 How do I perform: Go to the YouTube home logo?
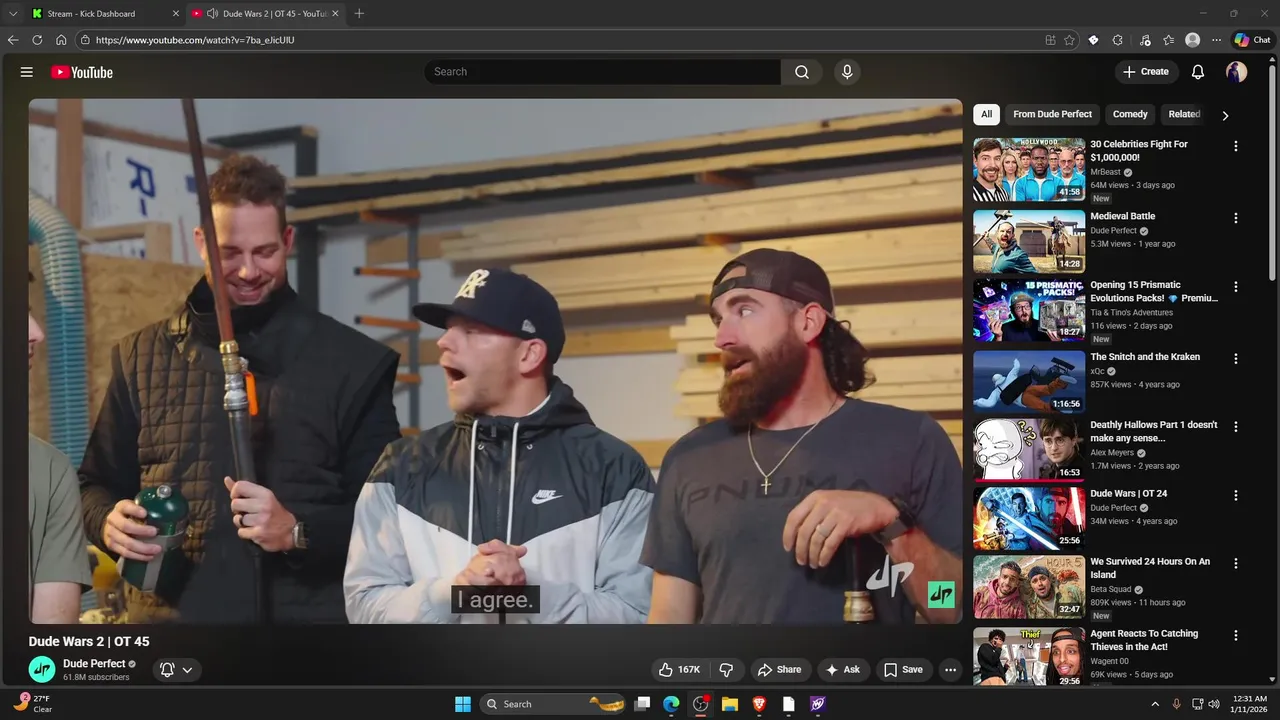tap(82, 72)
